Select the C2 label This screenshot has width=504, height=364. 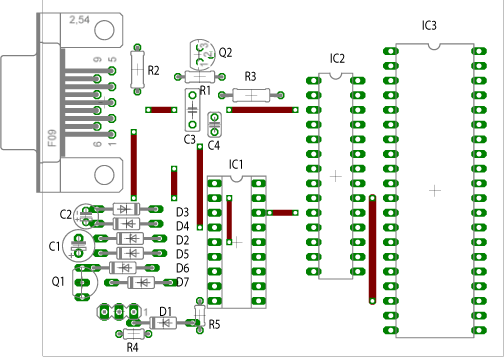pos(66,214)
